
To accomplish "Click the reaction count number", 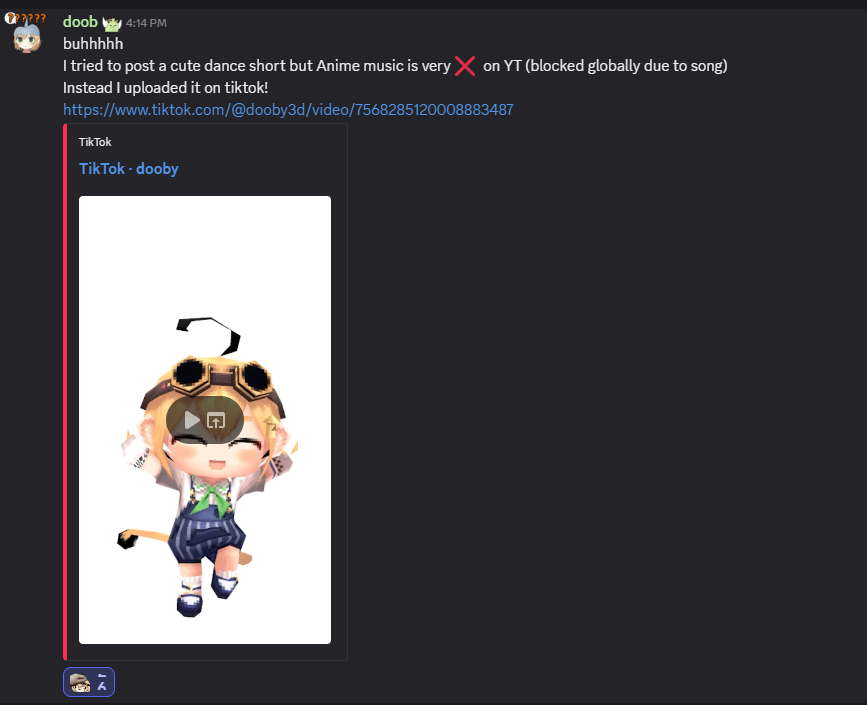I will tap(102, 682).
